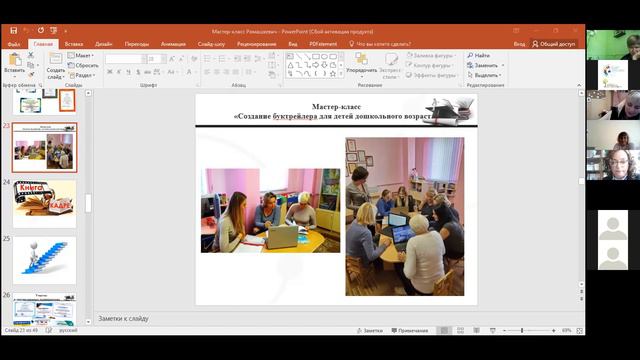Click the slide panel vertical scrollbar thumb
This screenshot has height=360, width=640.
pos(88,203)
